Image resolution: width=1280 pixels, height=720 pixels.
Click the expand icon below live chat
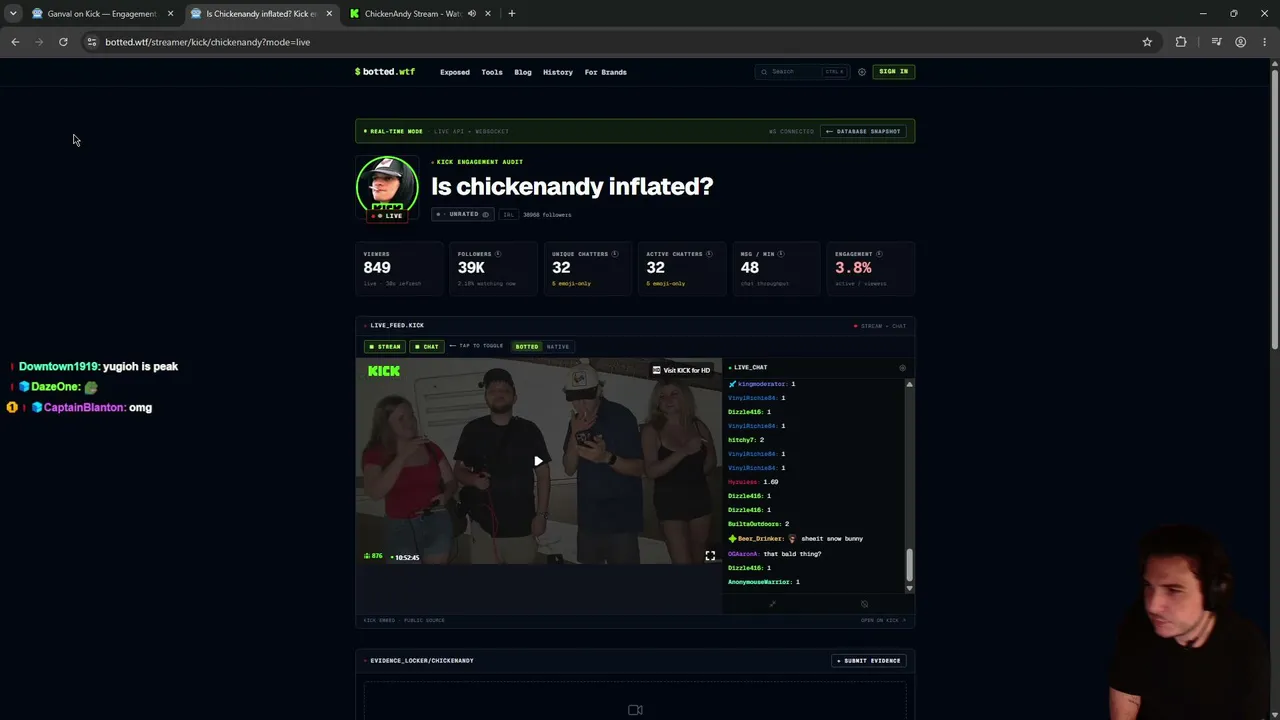(x=772, y=604)
